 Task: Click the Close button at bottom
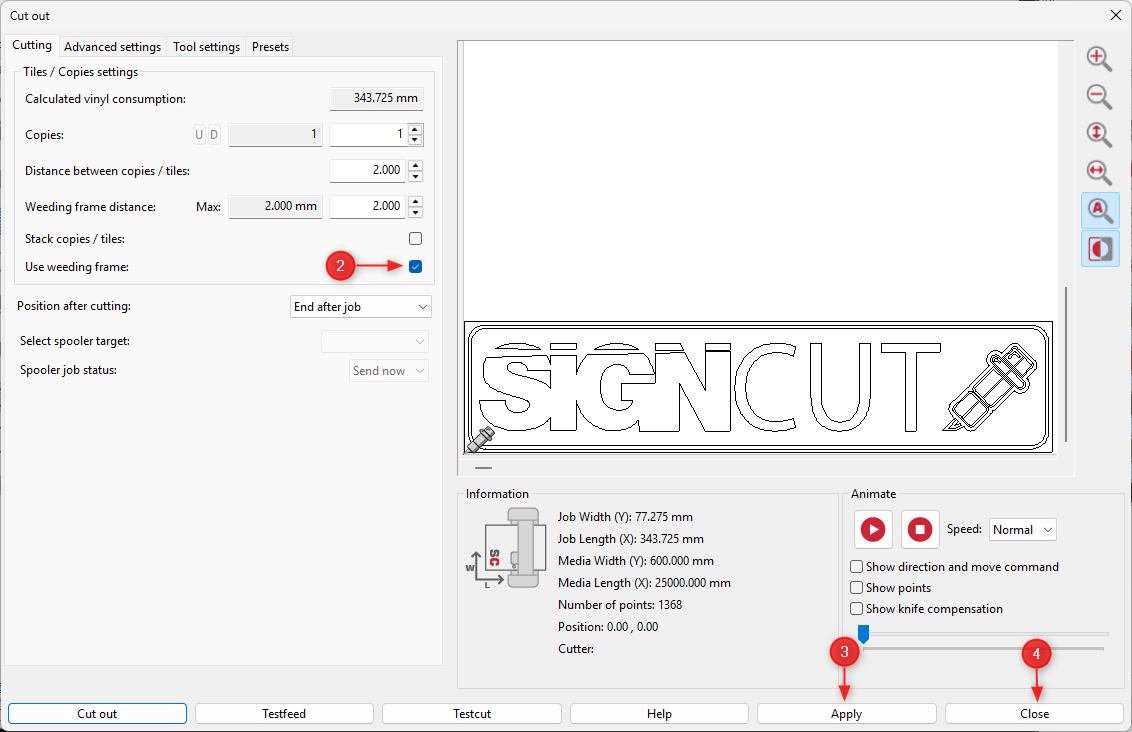pyautogui.click(x=1034, y=713)
